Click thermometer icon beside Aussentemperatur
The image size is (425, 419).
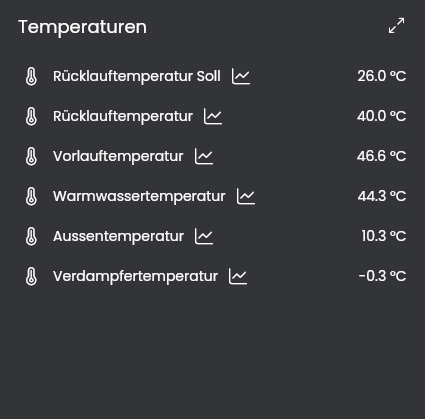click(x=31, y=236)
